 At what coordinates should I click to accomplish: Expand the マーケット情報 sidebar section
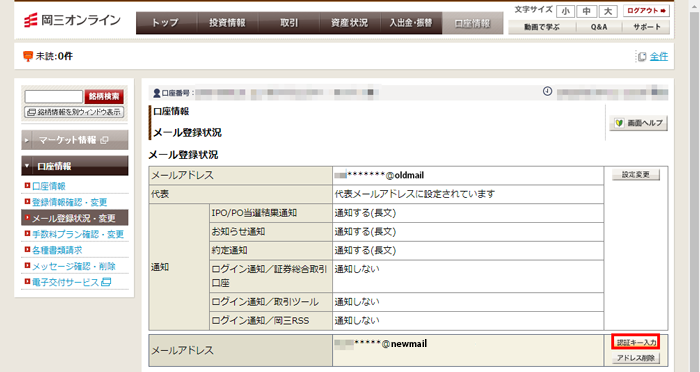[75, 140]
